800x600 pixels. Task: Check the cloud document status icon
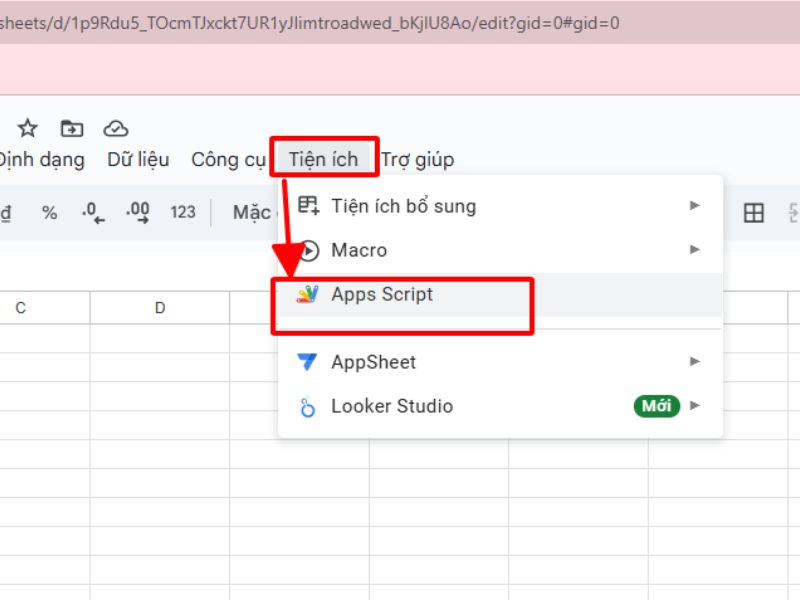pos(117,128)
